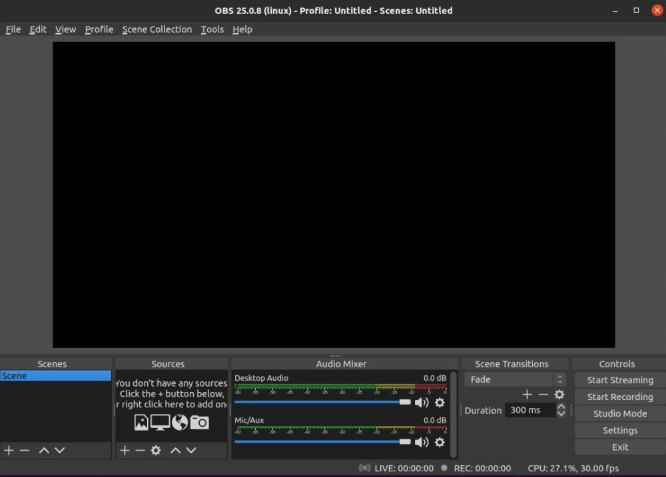Open transition properties gear icon
Image resolution: width=666 pixels, height=477 pixels.
click(x=559, y=395)
